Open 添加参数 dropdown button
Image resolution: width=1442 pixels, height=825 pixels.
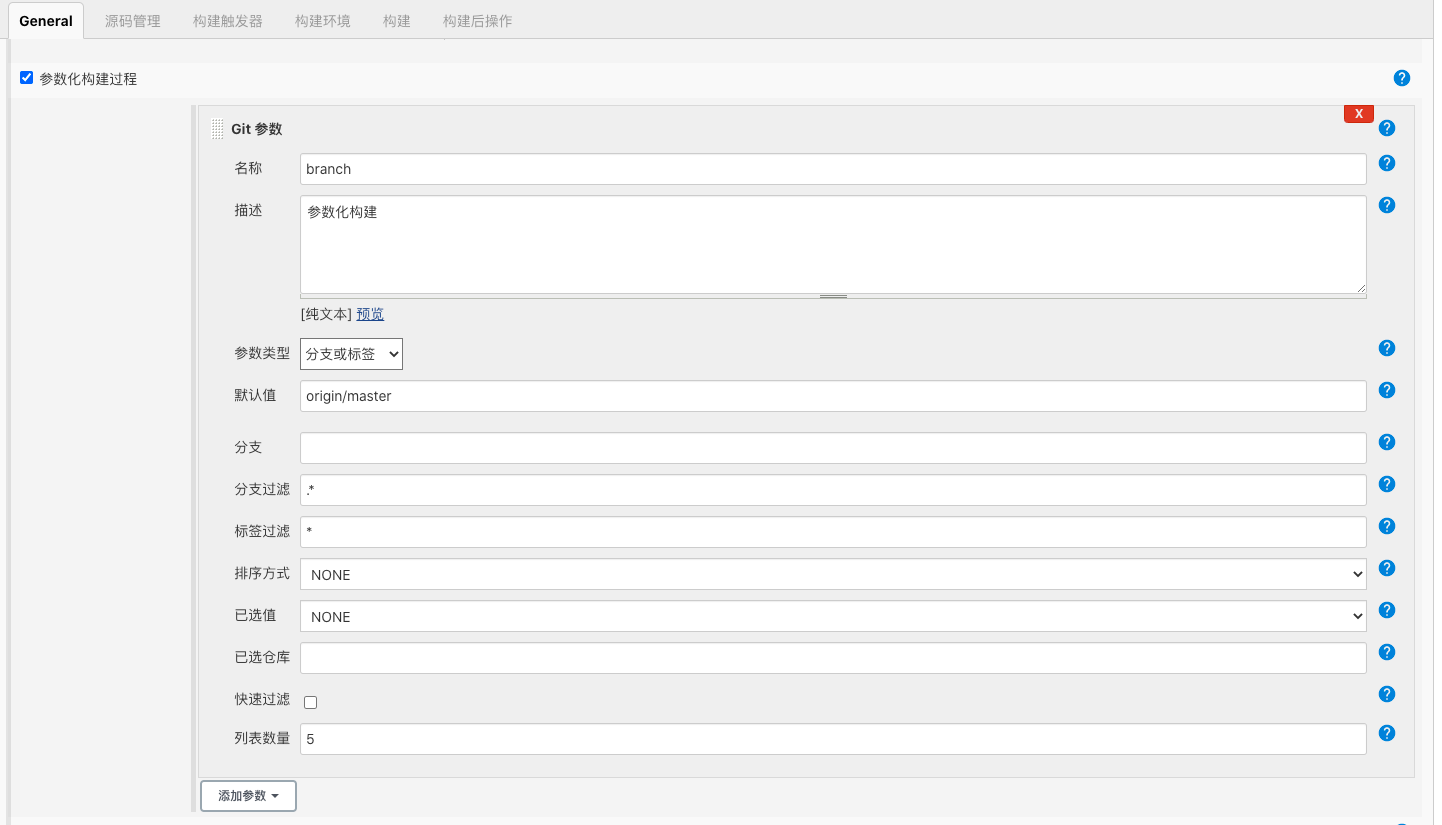[248, 796]
